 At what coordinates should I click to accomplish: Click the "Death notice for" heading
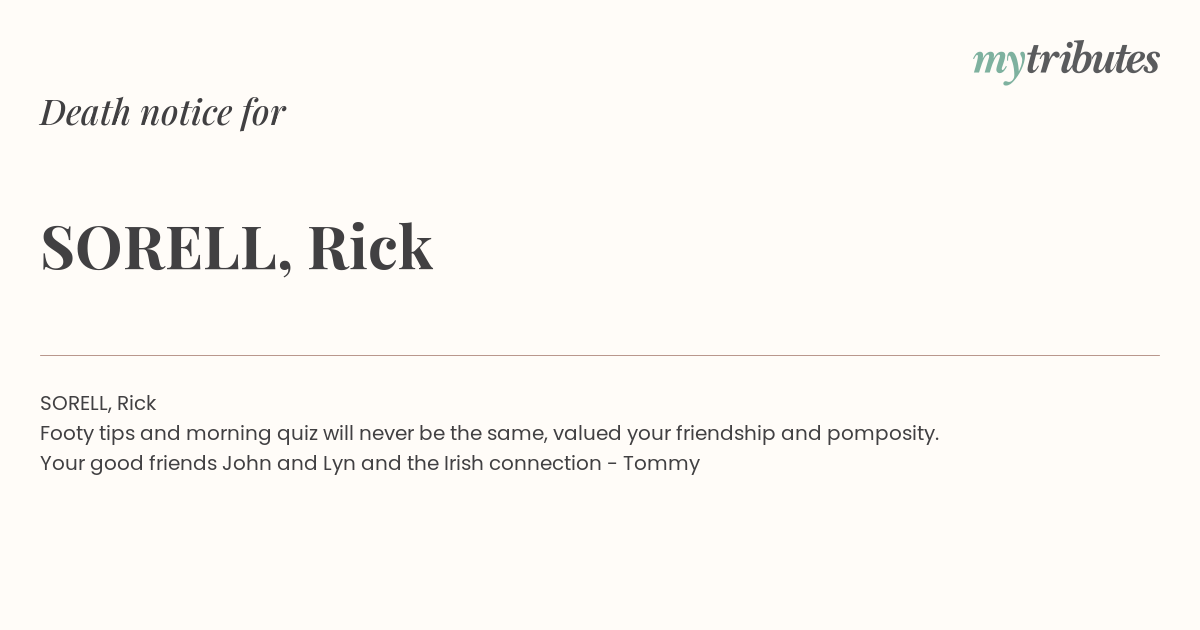pos(163,112)
